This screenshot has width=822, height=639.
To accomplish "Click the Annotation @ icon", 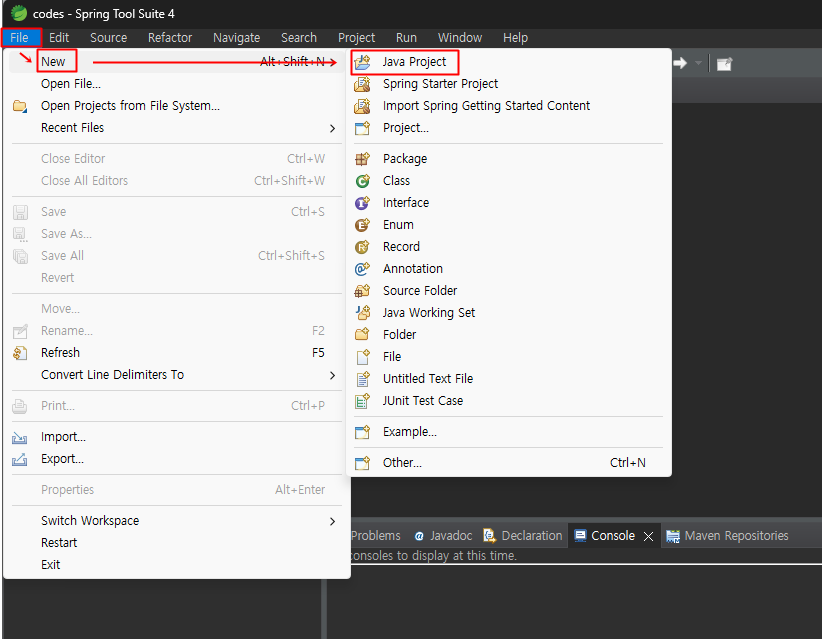I will [362, 269].
